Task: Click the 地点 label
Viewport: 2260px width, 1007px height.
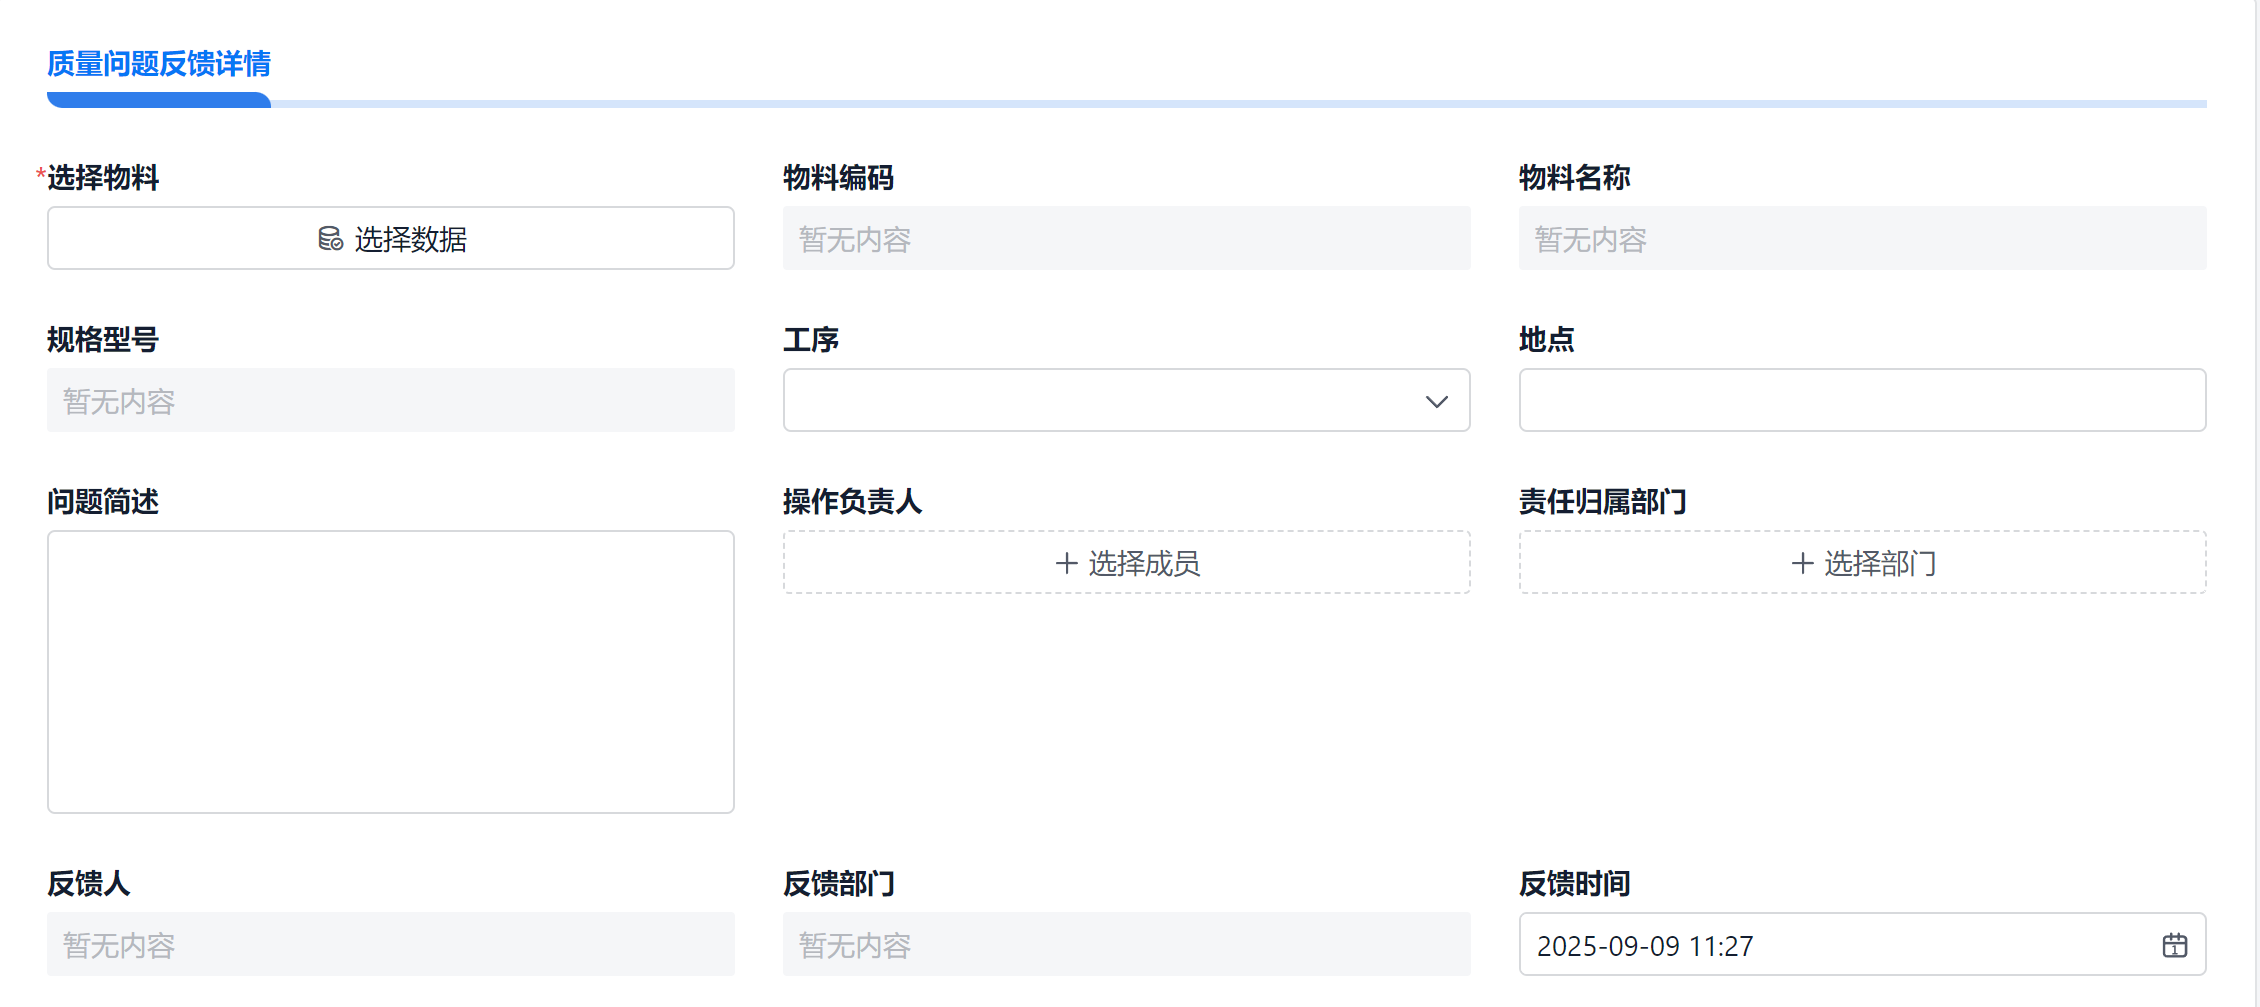Action: click(1547, 340)
